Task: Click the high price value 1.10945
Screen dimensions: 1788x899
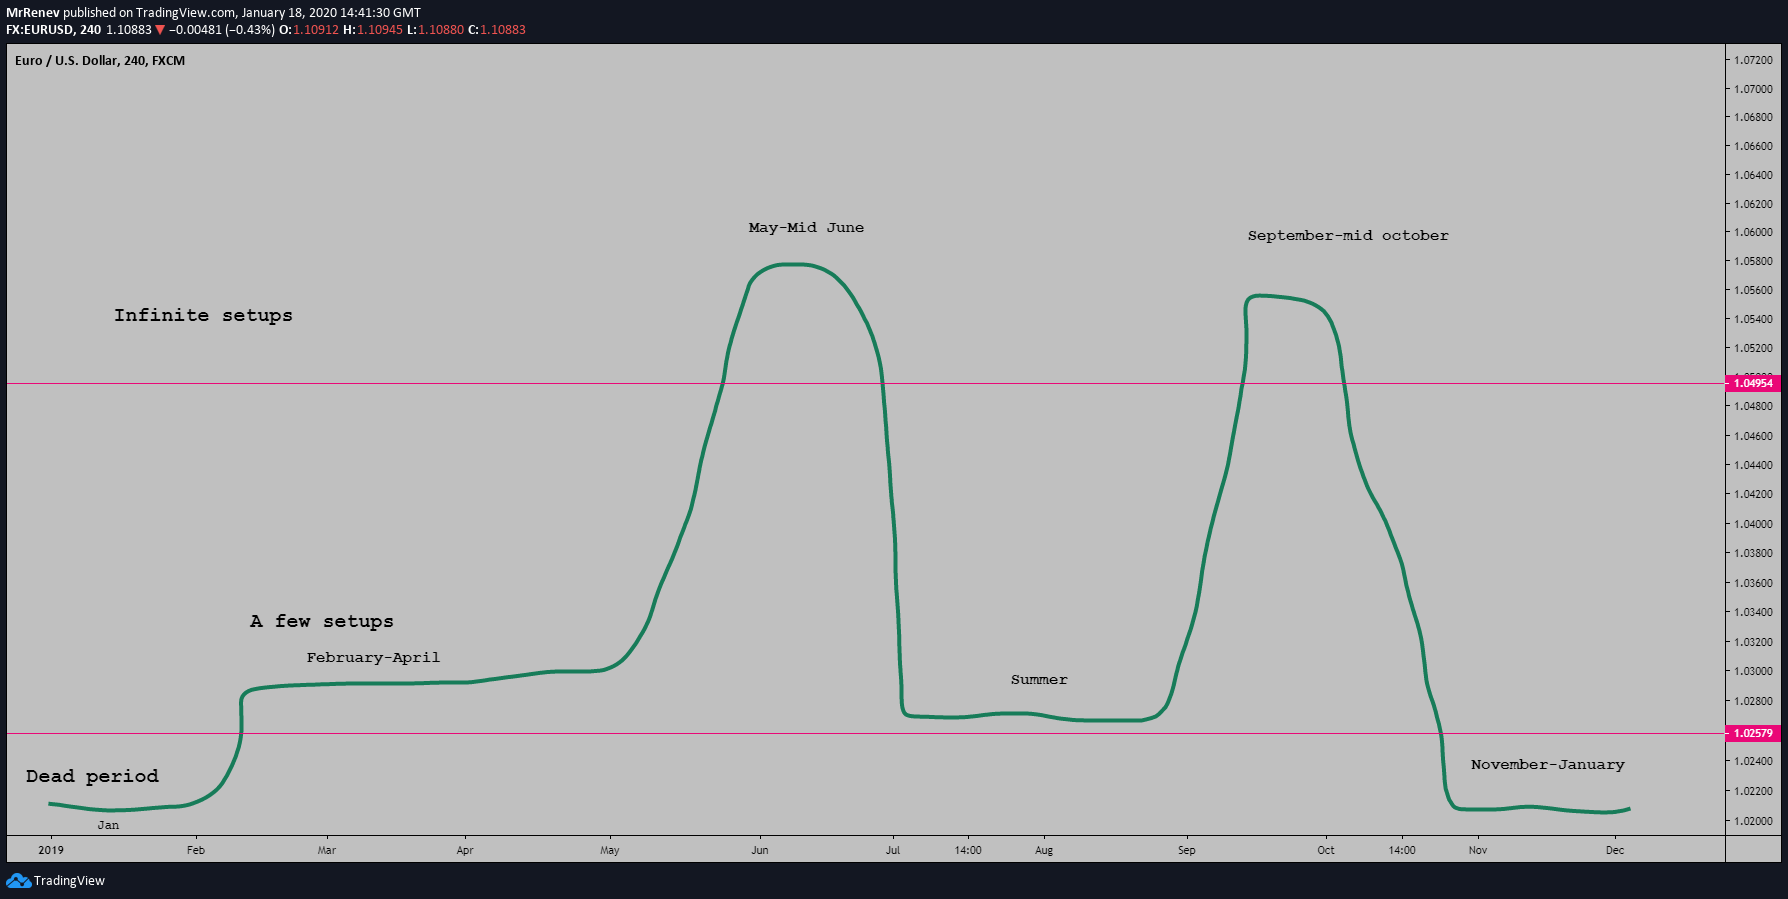Action: click(x=380, y=30)
